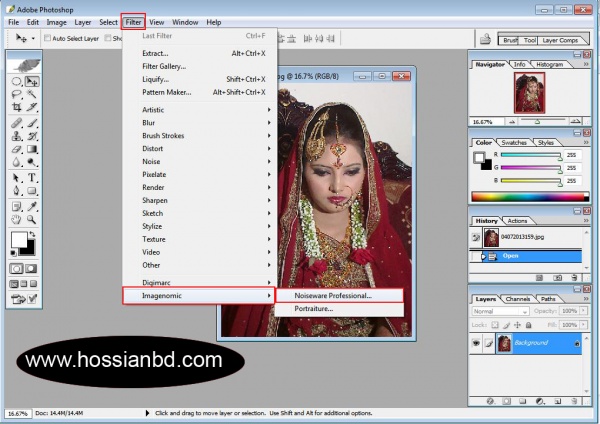Select the Dodge tool
Image resolution: width=600 pixels, height=424 pixels.
[x=32, y=162]
